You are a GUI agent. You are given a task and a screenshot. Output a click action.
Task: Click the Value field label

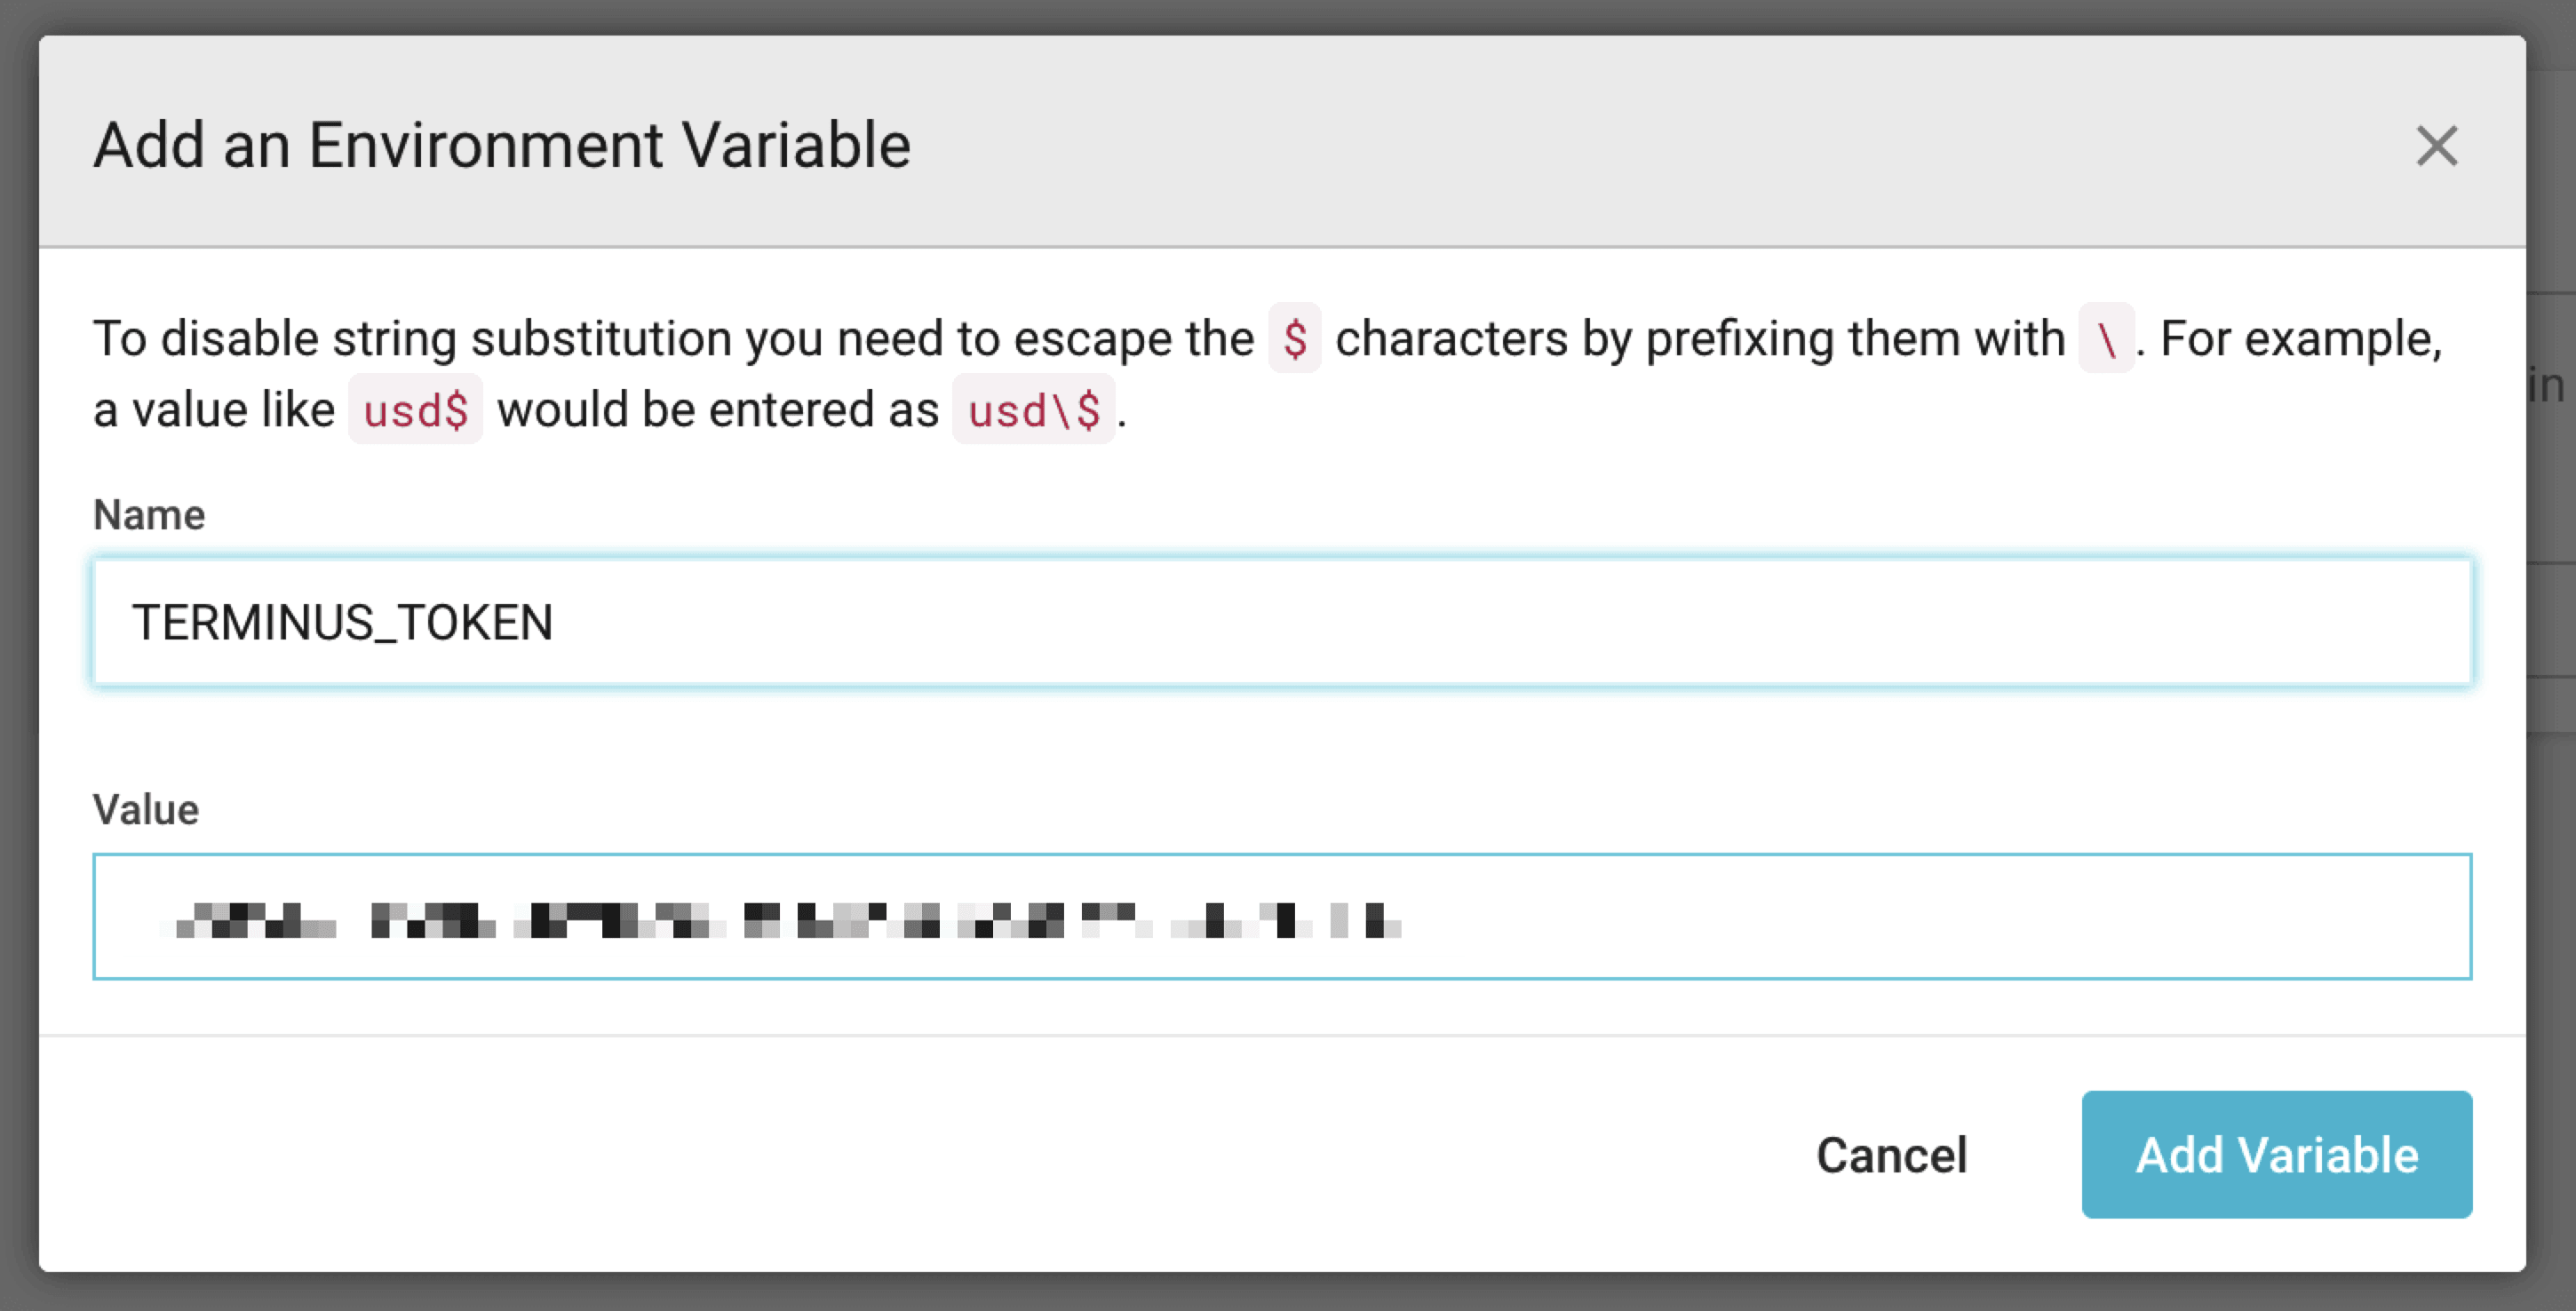146,809
